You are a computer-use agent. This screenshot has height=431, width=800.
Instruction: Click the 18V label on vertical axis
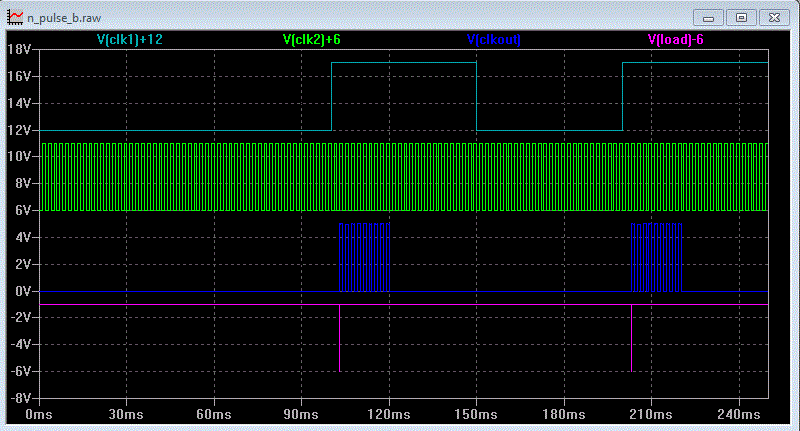point(19,49)
